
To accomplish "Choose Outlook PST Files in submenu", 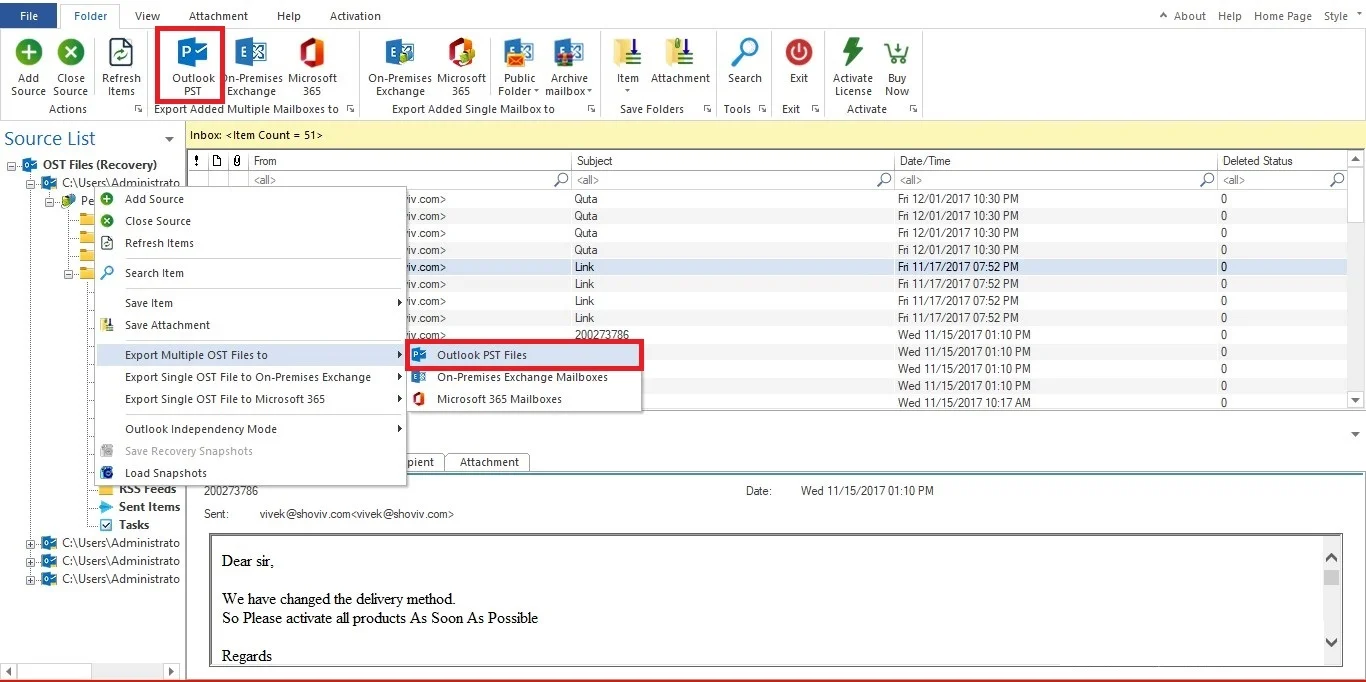I will pos(524,355).
